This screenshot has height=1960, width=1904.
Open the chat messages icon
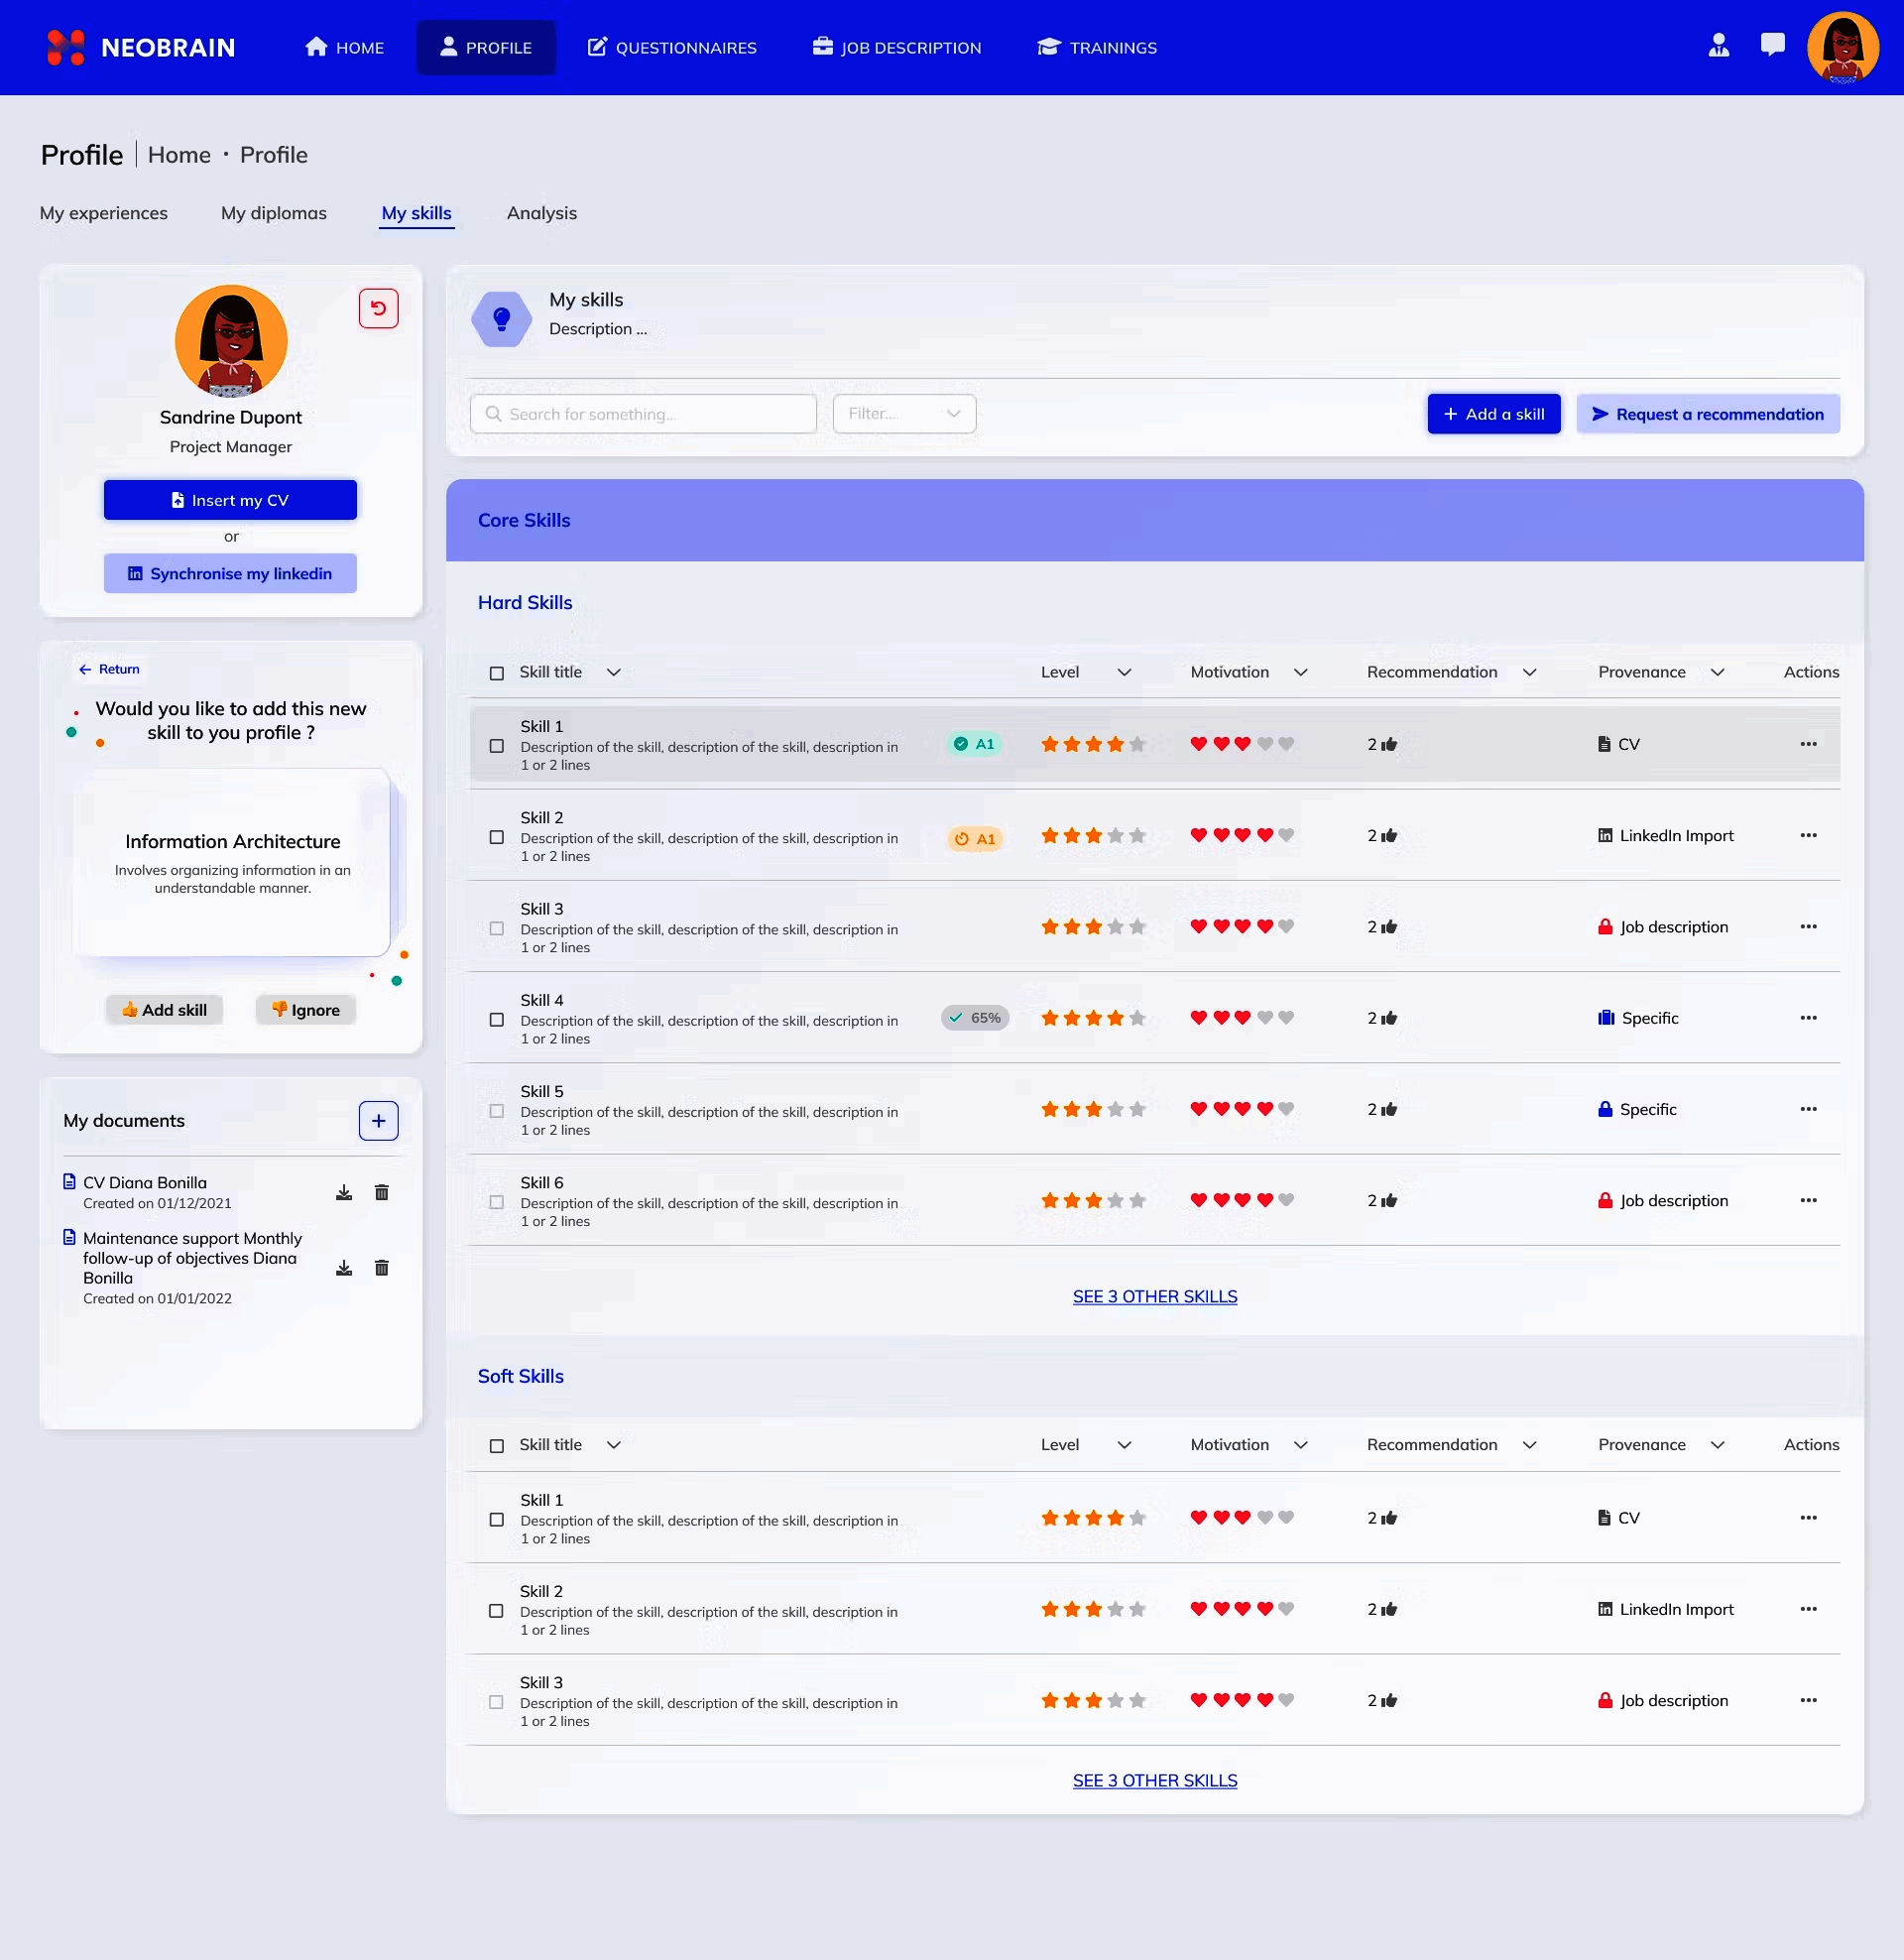[x=1772, y=46]
